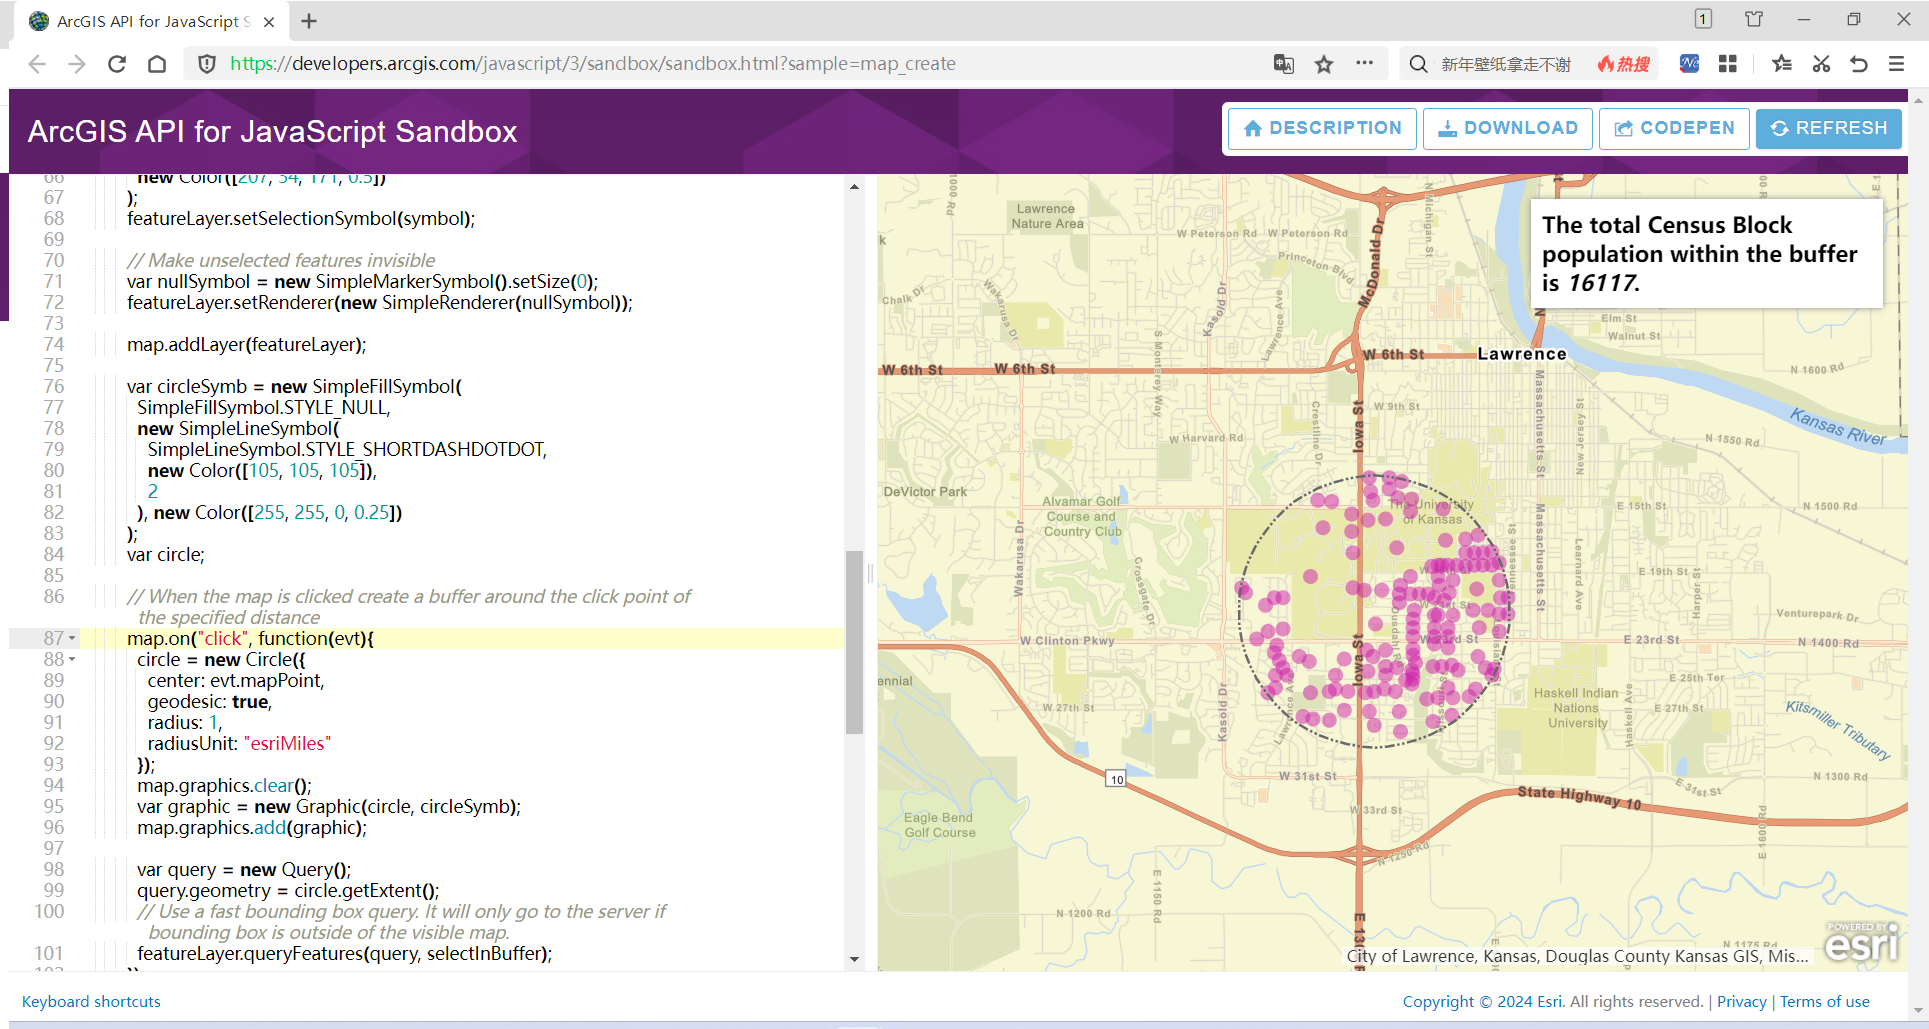Collapse the code block at line 88
This screenshot has width=1929, height=1029.
click(70, 659)
